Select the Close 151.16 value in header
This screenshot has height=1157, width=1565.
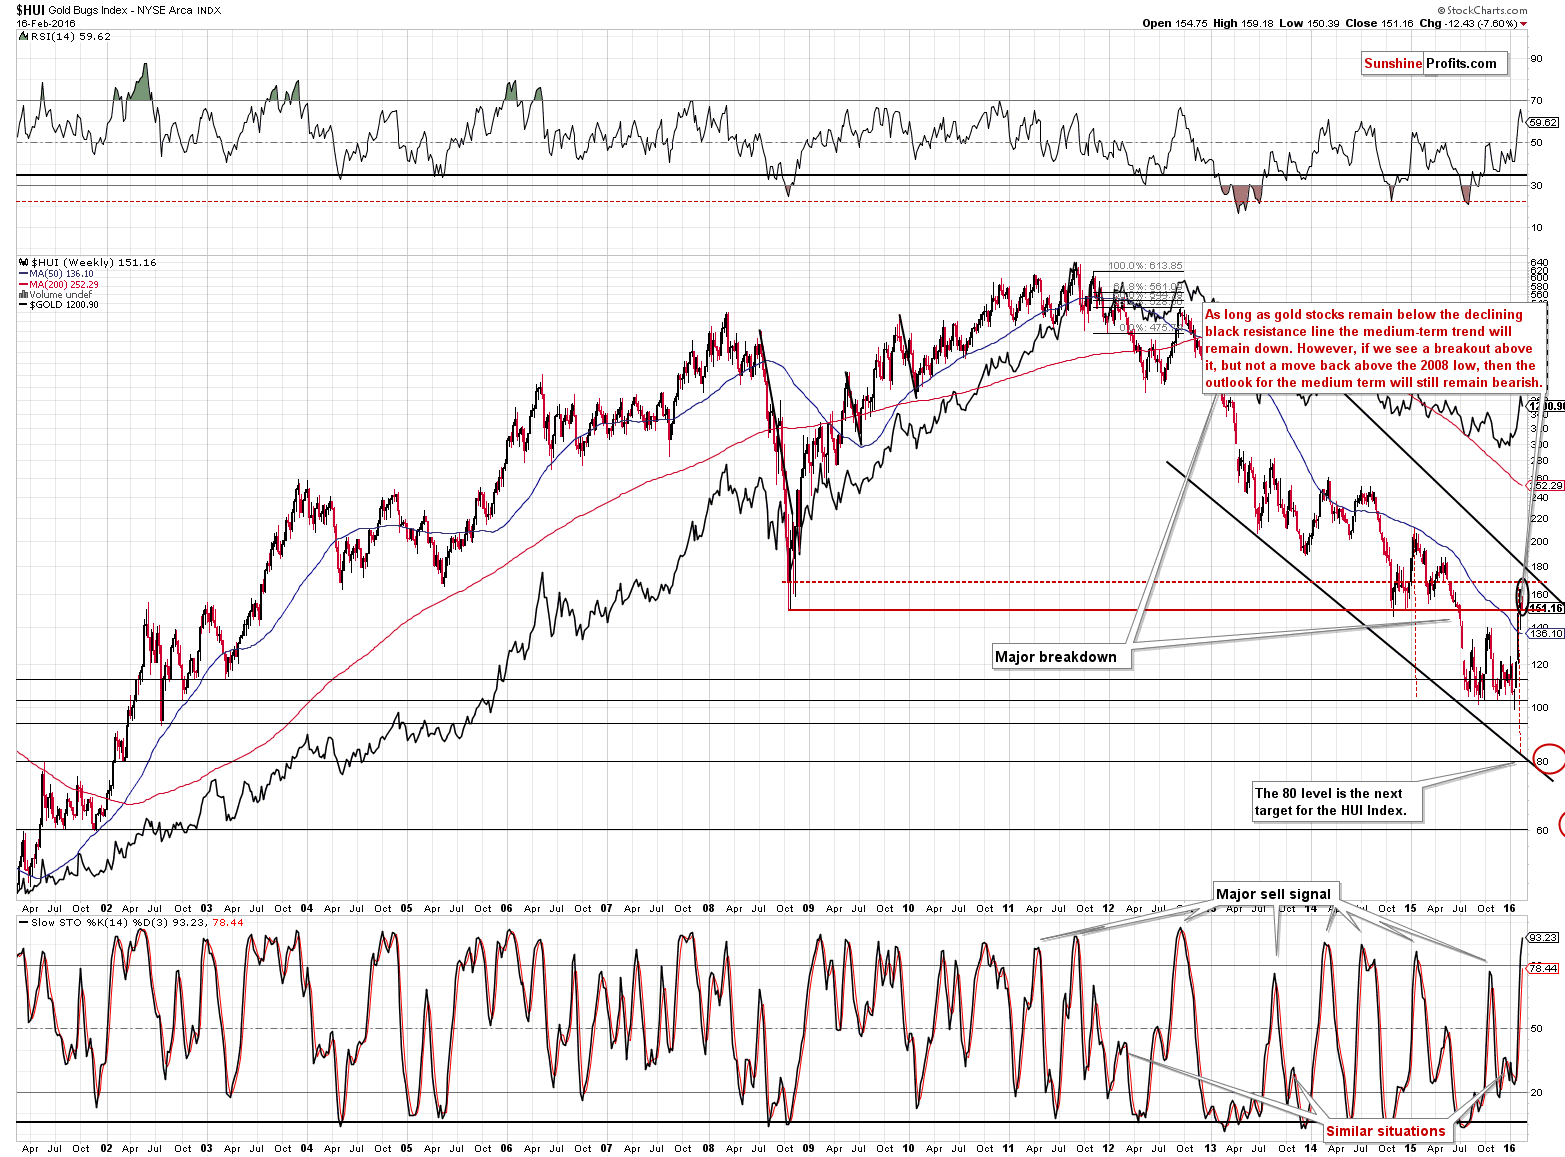1380,23
